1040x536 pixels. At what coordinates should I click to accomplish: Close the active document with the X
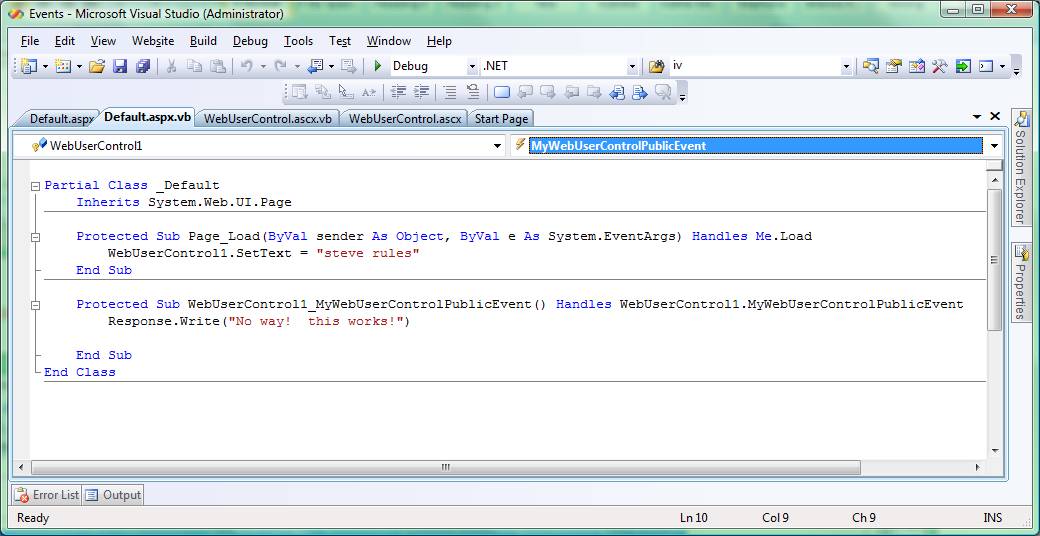click(x=994, y=116)
